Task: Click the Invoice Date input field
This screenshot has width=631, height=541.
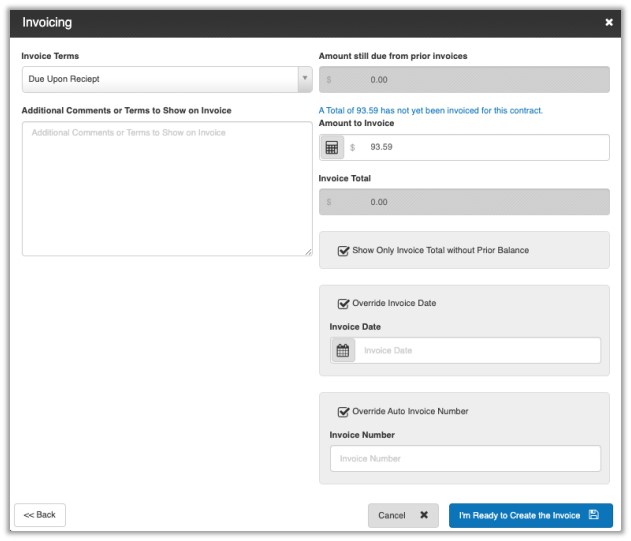Action: tap(477, 351)
